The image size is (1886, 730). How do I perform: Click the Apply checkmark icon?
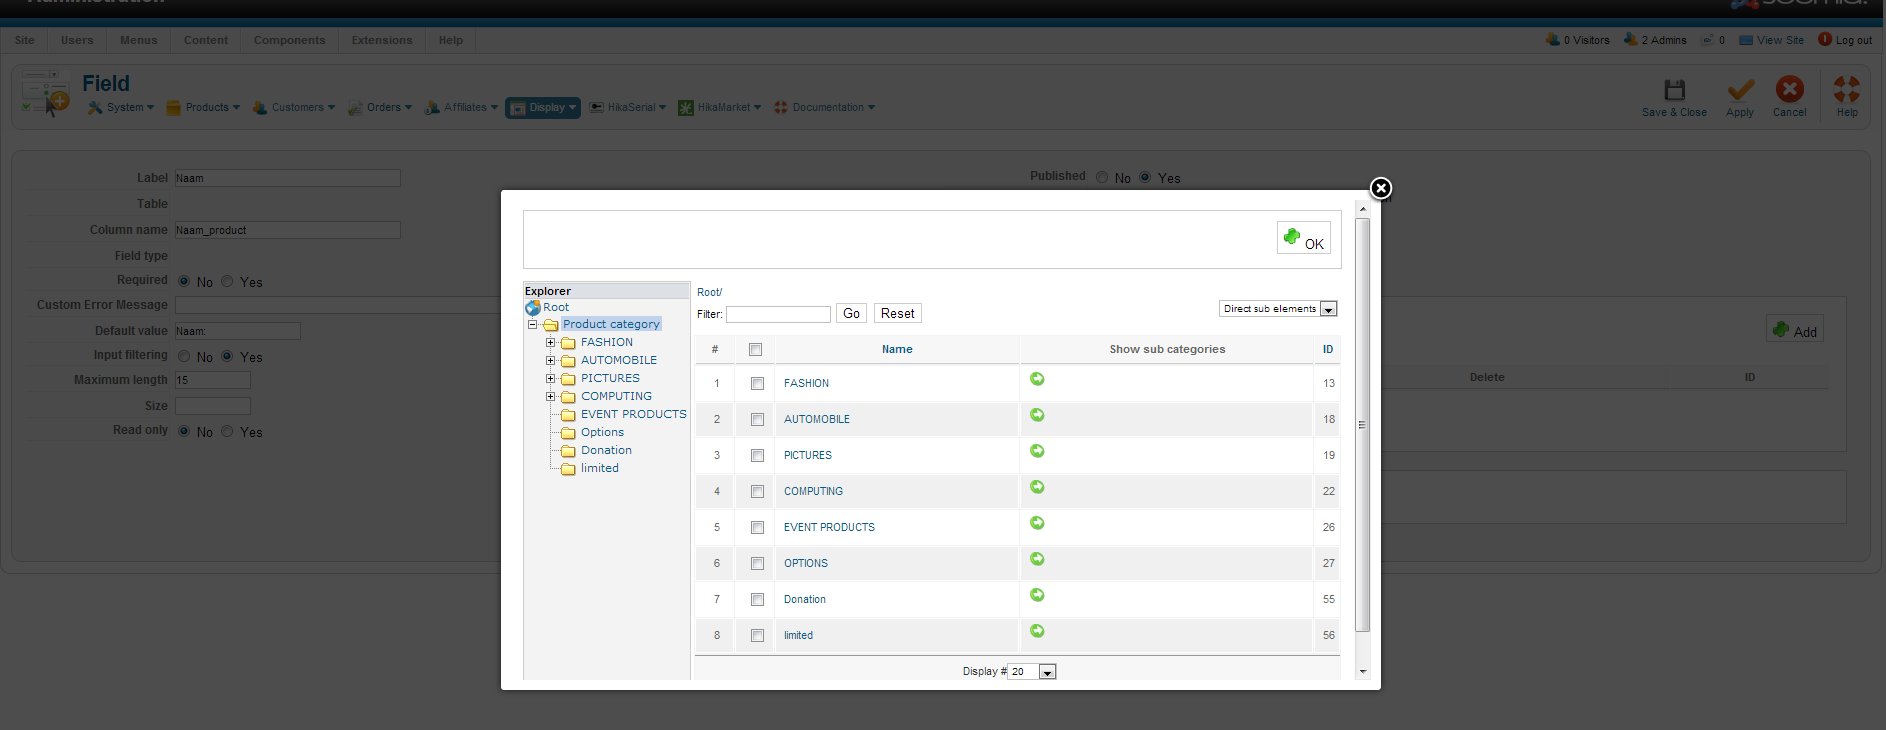tap(1740, 90)
